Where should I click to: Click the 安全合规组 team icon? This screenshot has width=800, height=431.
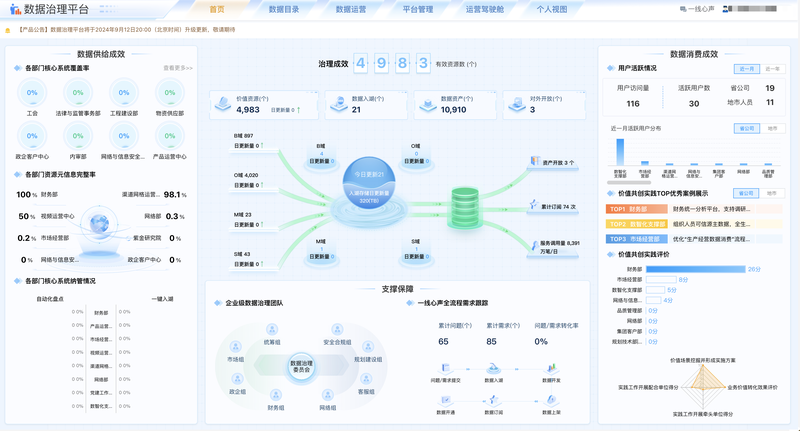click(337, 329)
